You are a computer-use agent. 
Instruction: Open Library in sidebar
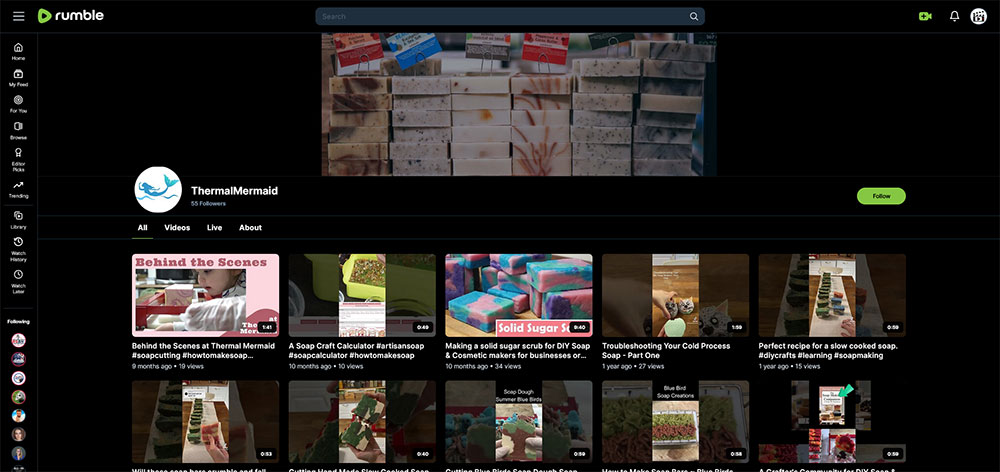click(18, 220)
